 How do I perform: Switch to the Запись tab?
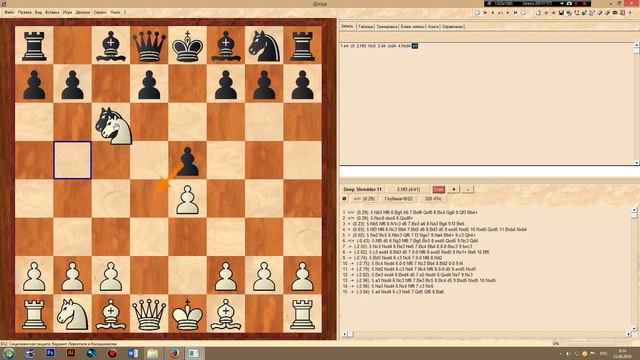coord(347,26)
